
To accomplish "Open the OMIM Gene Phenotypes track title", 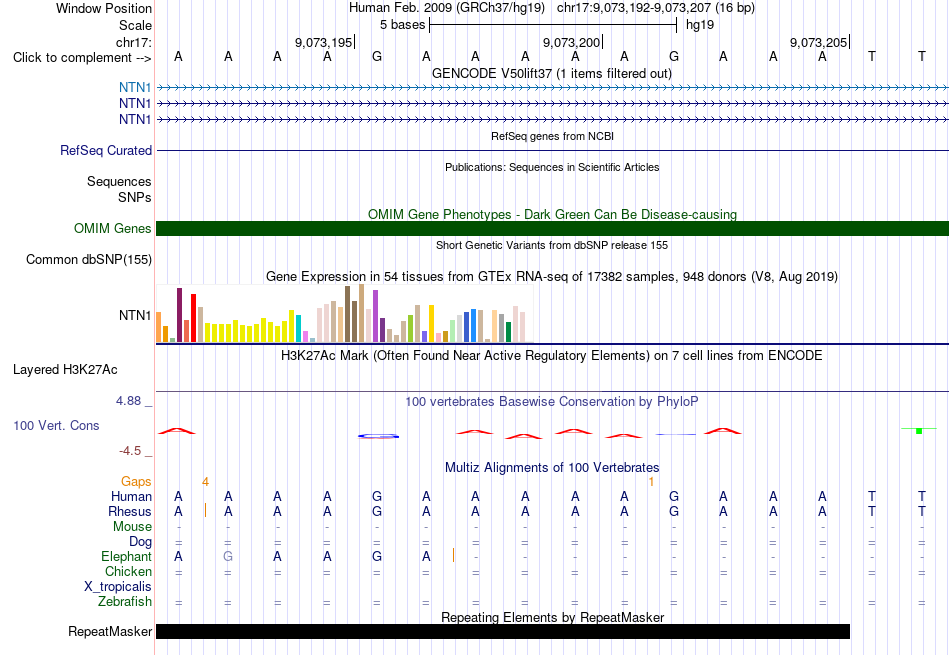I will [552, 214].
